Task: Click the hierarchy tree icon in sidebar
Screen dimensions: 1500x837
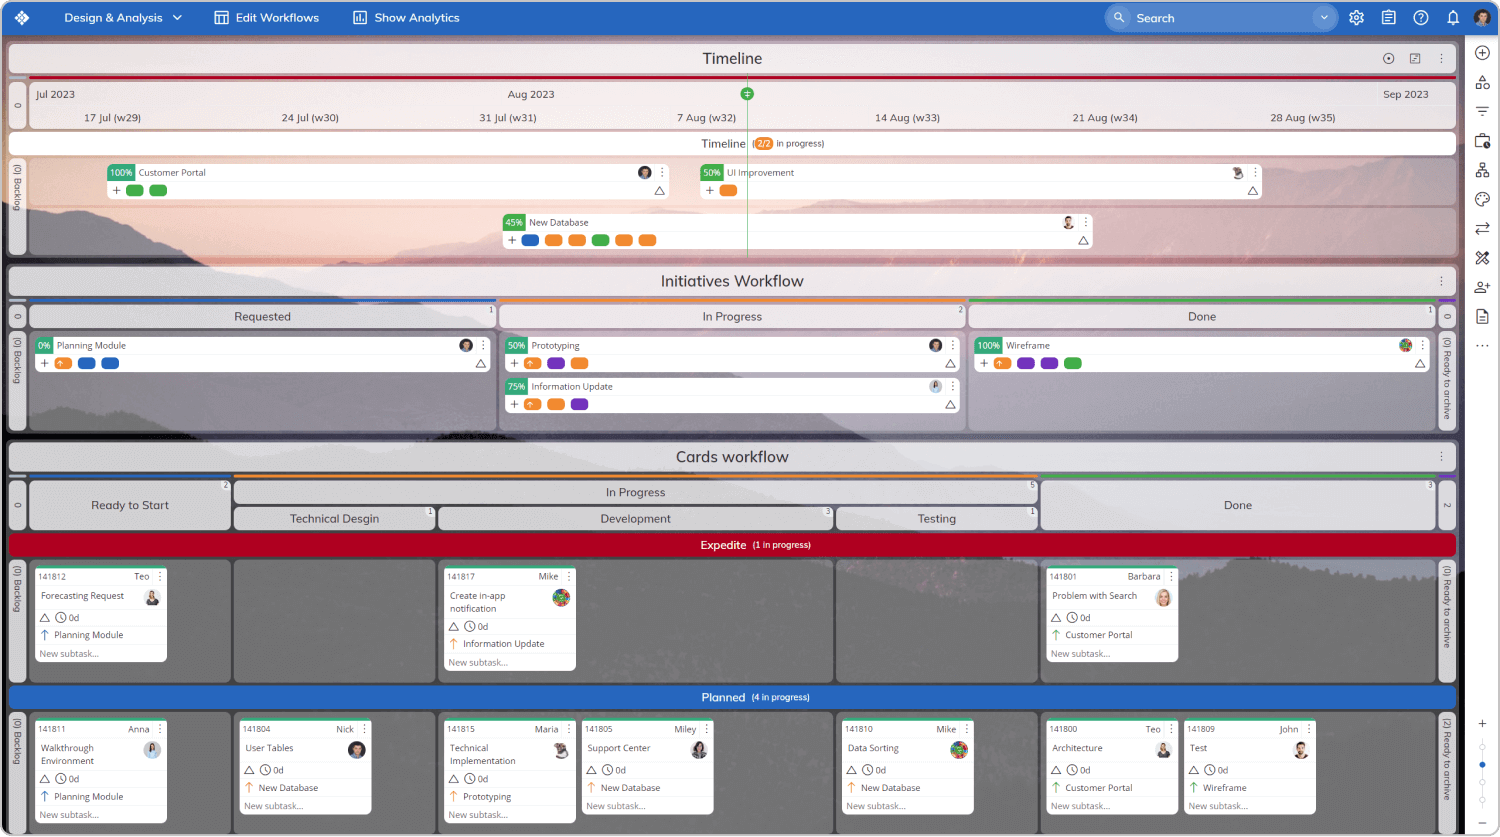Action: pyautogui.click(x=1482, y=170)
